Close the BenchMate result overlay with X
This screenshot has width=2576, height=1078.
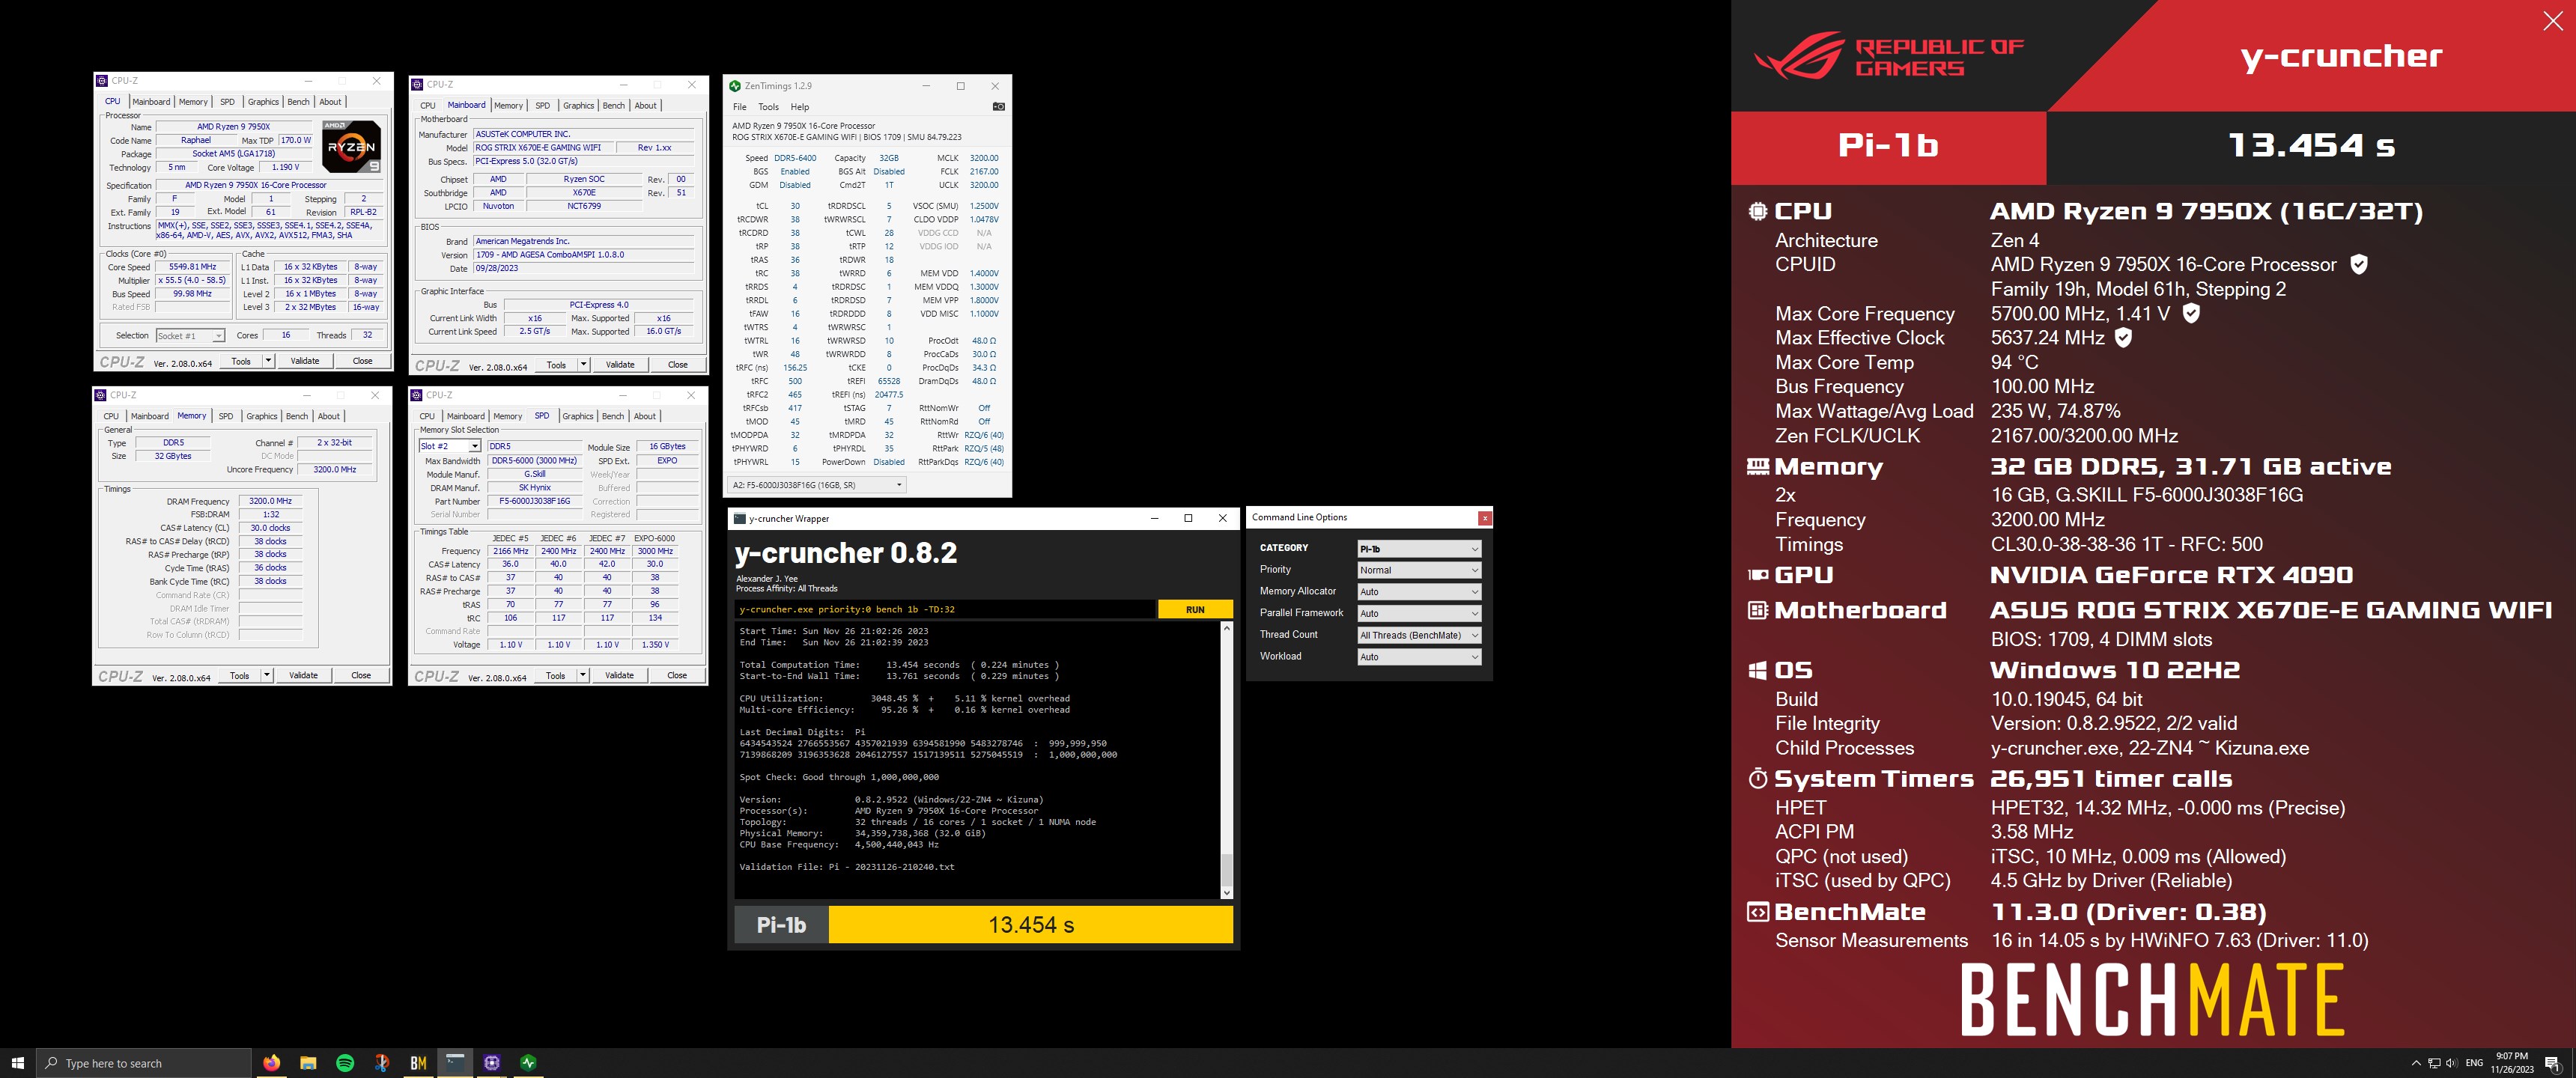point(2552,22)
